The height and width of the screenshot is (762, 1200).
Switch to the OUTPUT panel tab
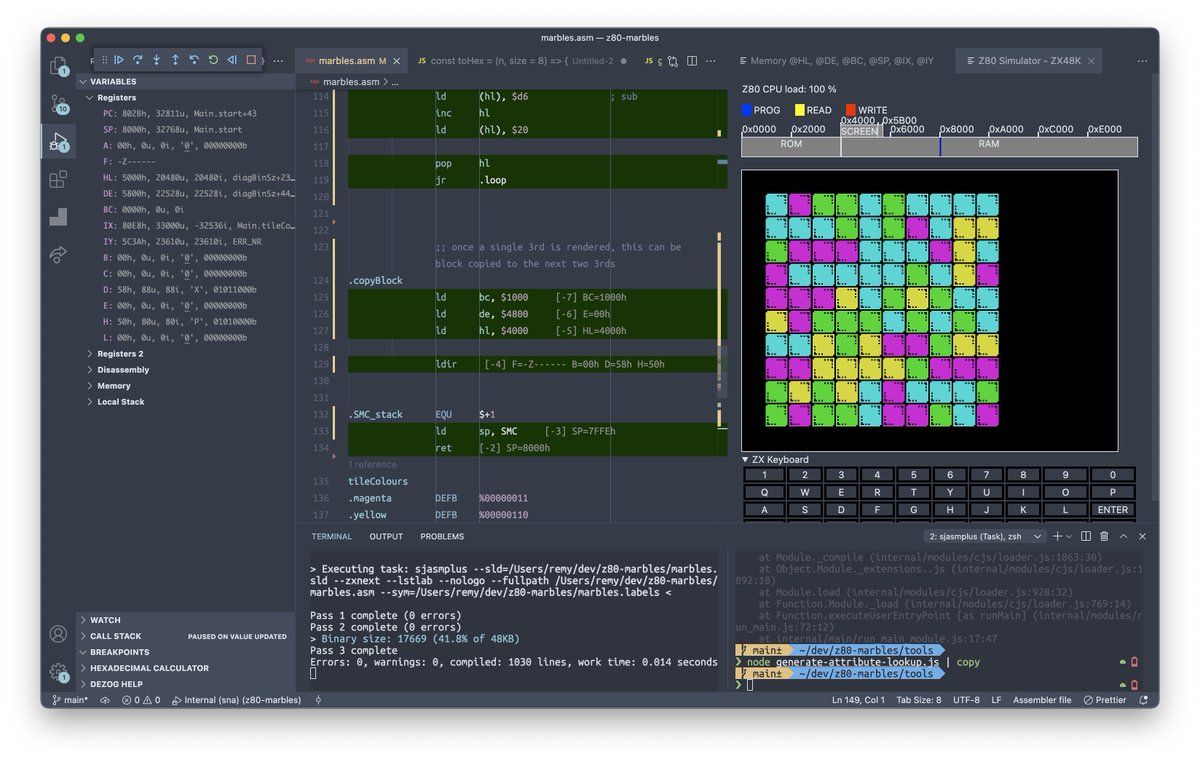click(386, 537)
